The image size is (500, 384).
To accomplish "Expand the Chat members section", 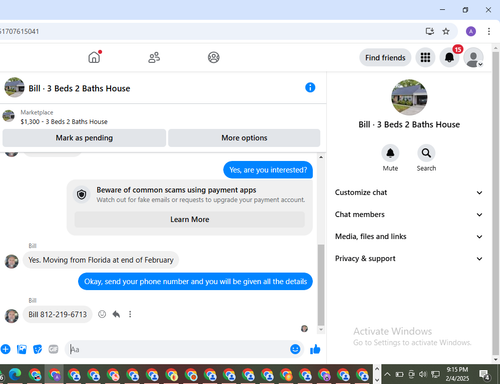I will click(x=409, y=214).
